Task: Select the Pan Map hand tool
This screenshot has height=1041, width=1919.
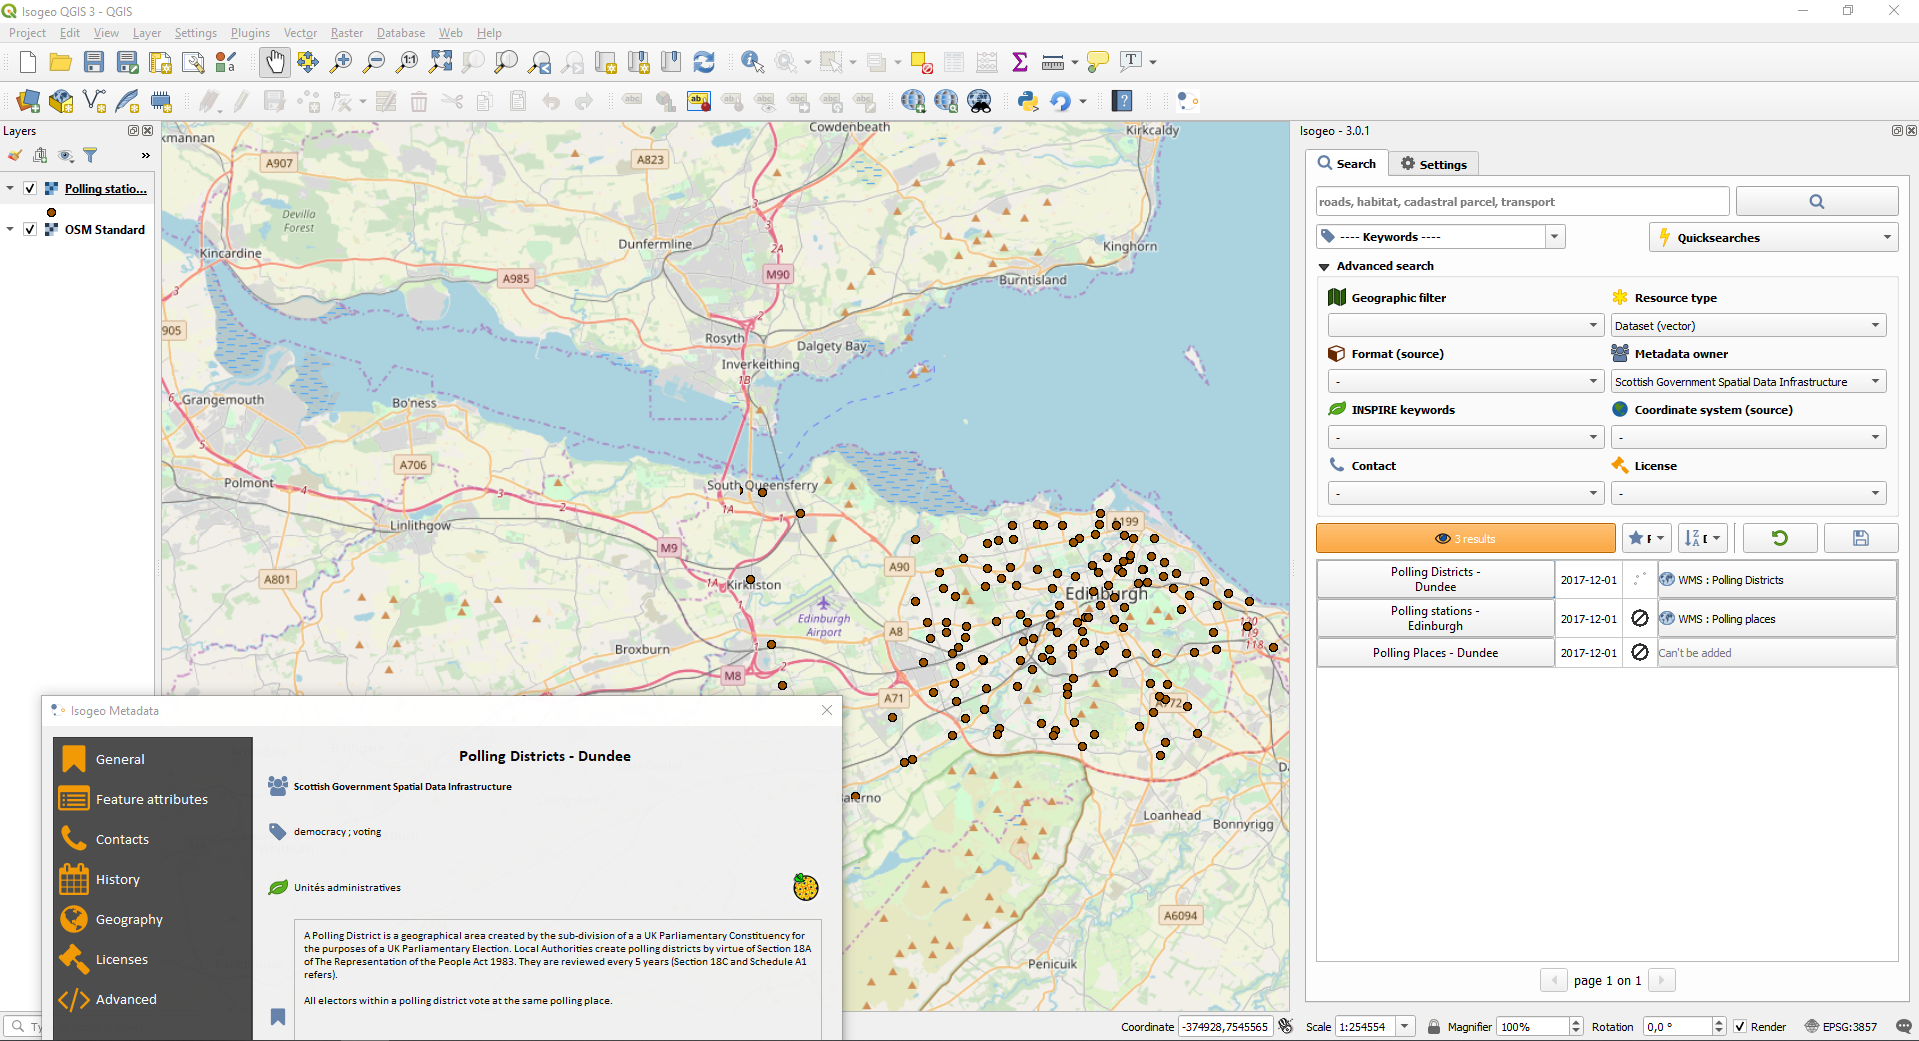Action: pyautogui.click(x=274, y=62)
